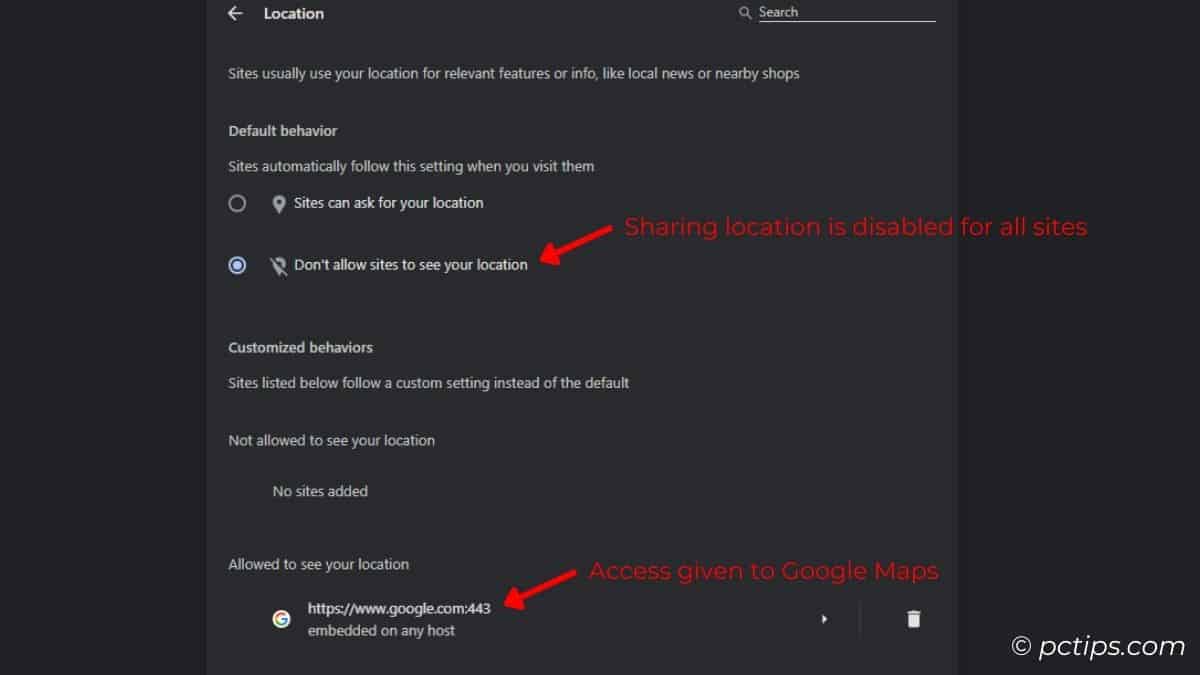Select the 'Sites can ask for your location' radio button
The image size is (1200, 675).
[x=237, y=203]
